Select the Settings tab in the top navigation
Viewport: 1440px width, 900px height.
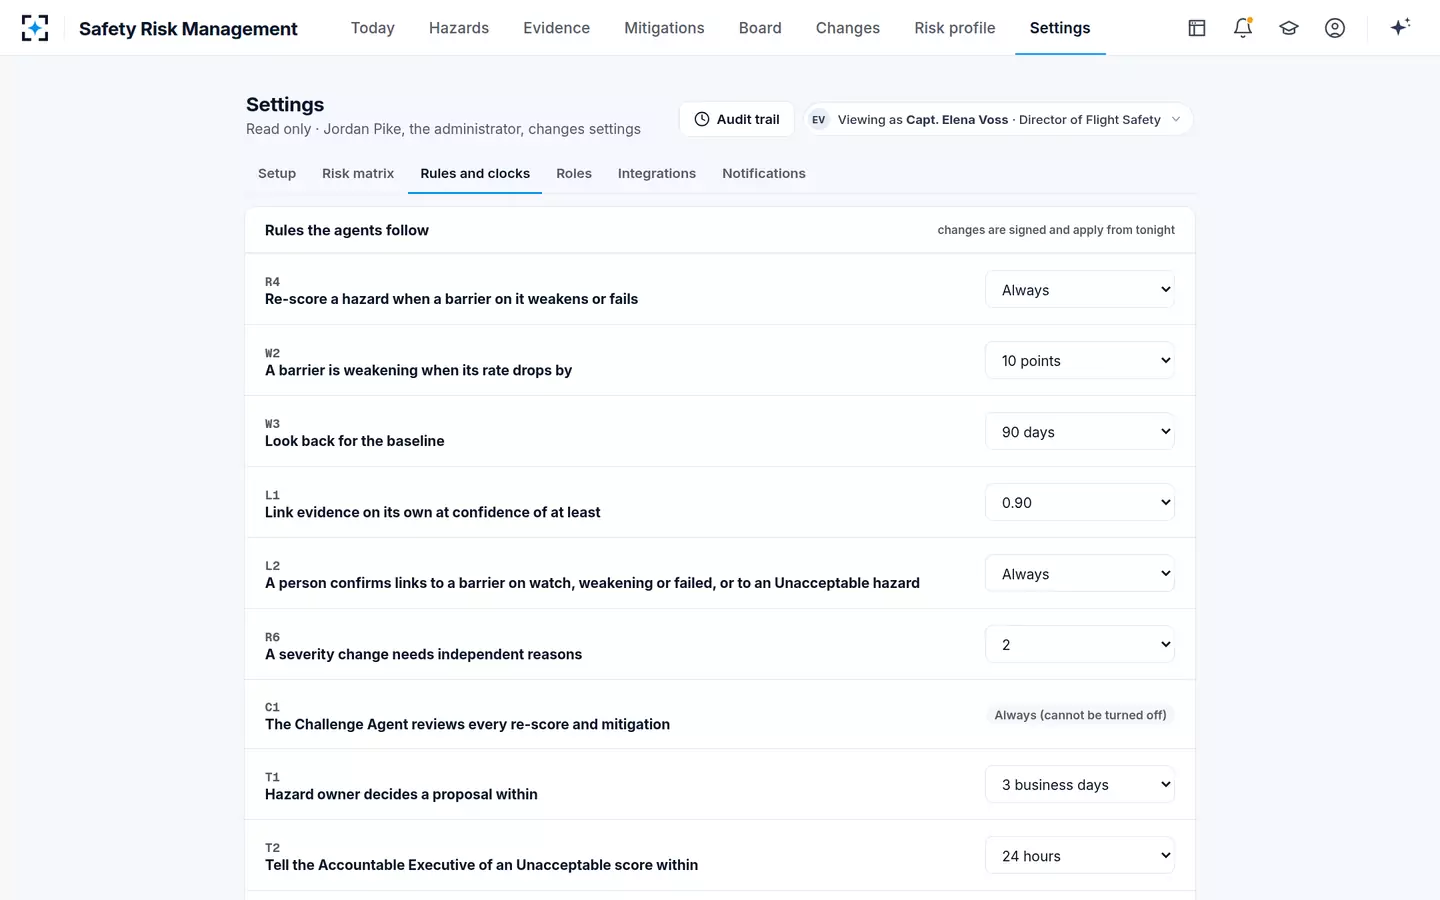click(1060, 28)
